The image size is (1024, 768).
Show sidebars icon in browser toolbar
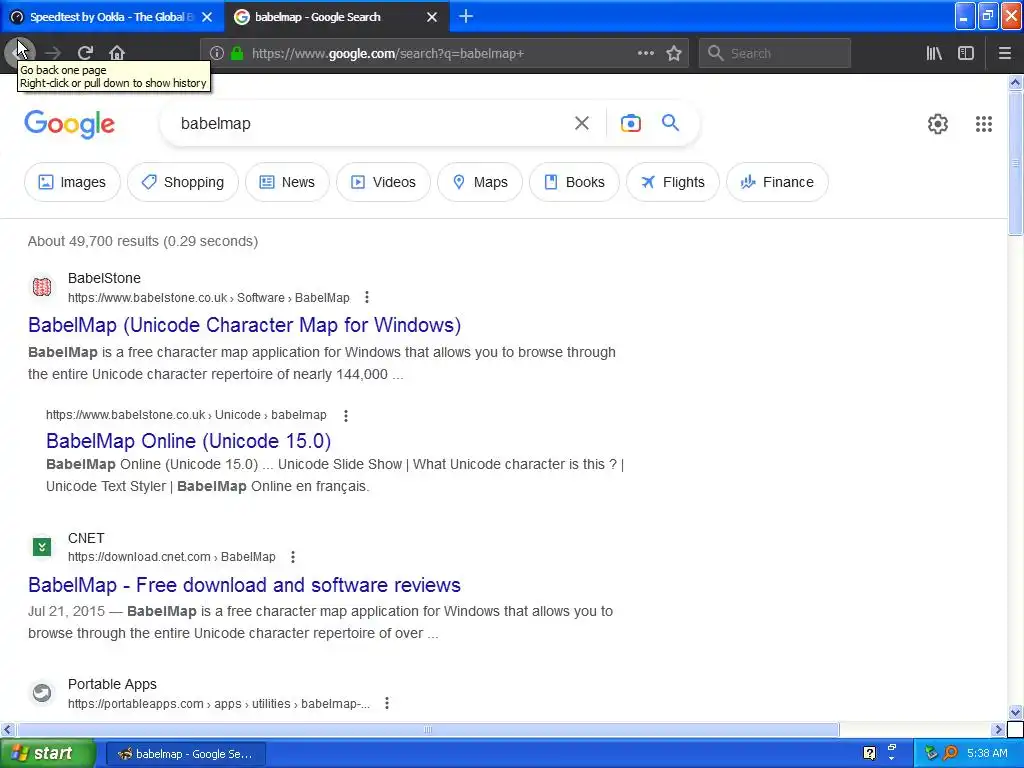coord(966,53)
